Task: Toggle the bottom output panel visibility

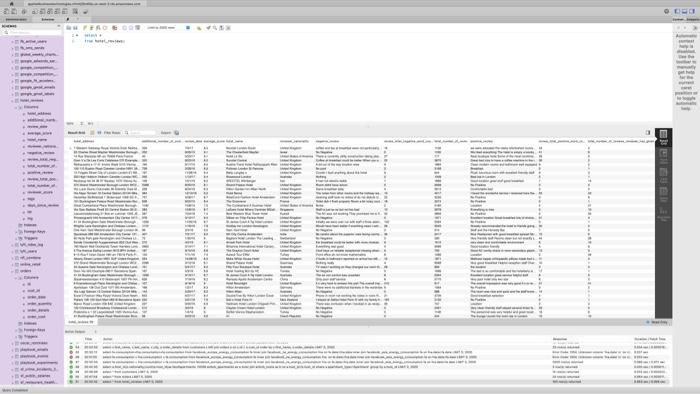Action: pyautogui.click(x=684, y=12)
